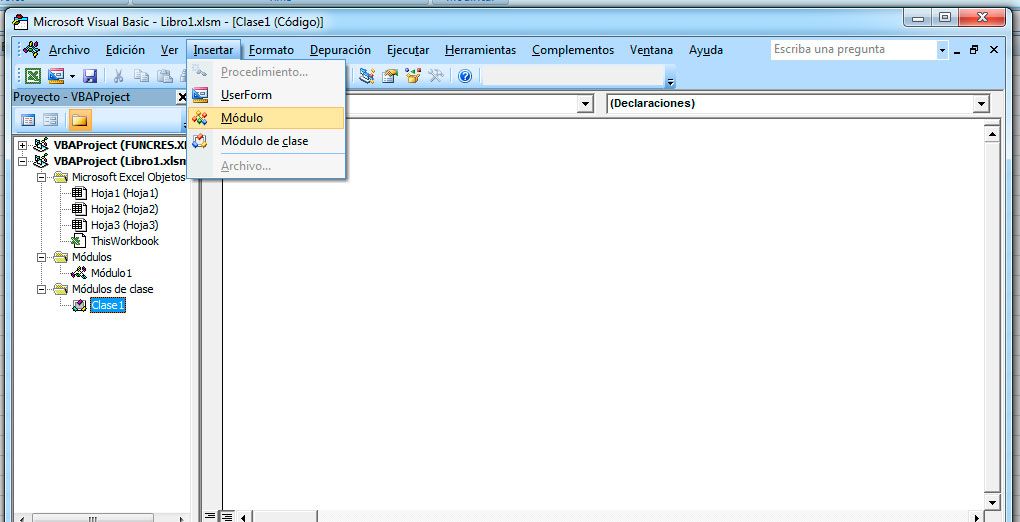This screenshot has height=522, width=1020.
Task: Open the Properties Window toolbar icon
Action: click(390, 76)
